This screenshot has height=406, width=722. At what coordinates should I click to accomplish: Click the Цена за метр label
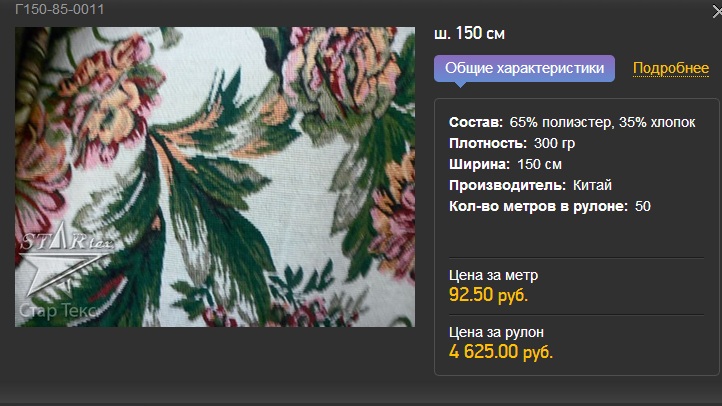(493, 275)
